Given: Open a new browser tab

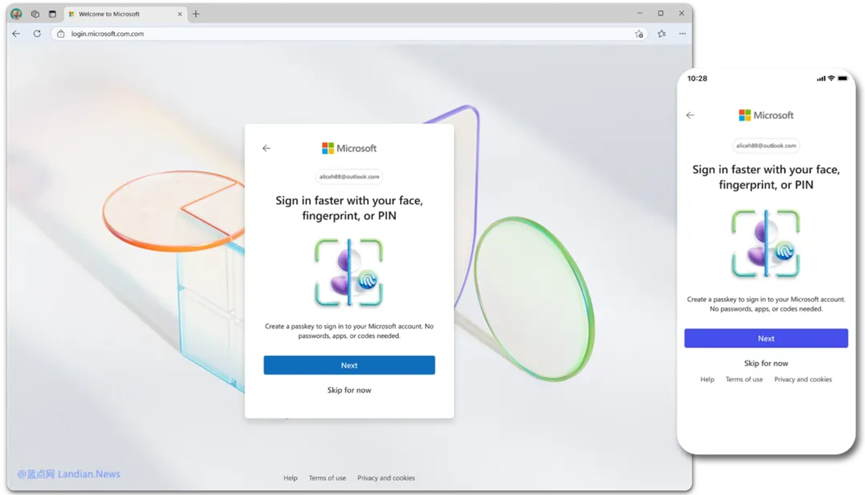Looking at the screenshot, I should 196,14.
